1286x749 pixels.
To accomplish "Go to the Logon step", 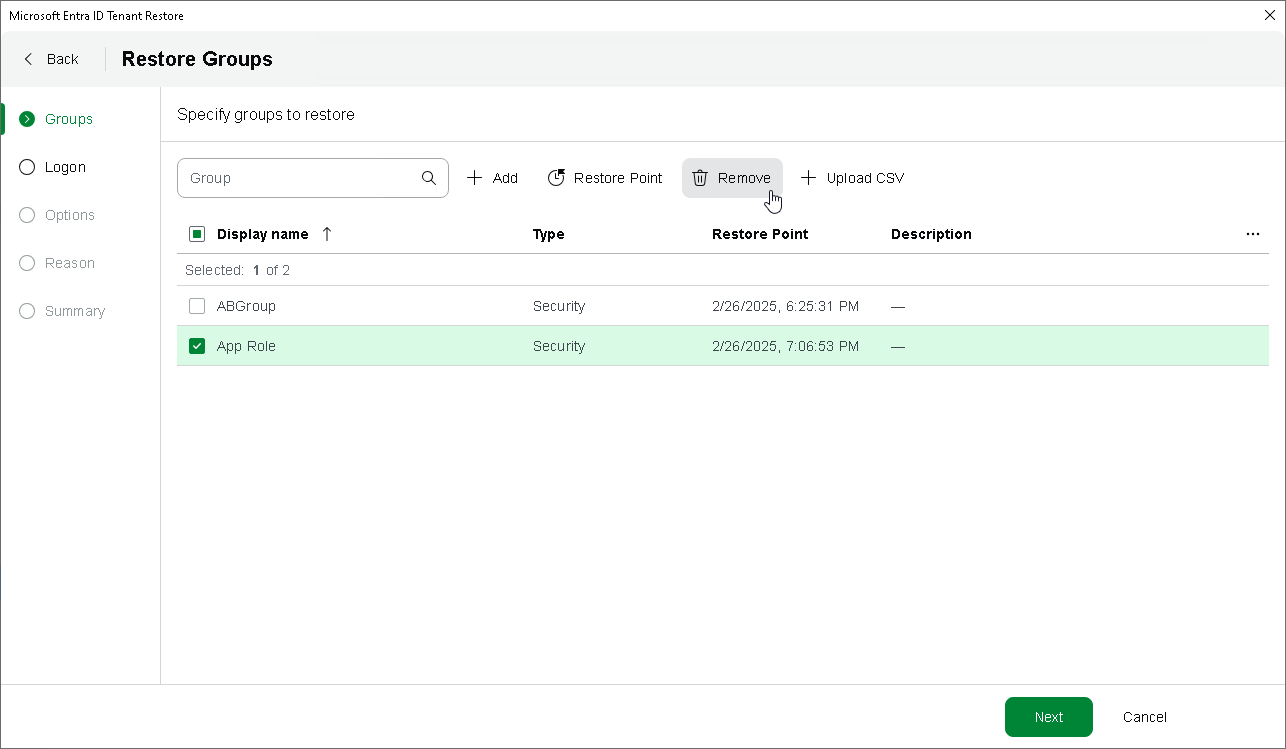I will (x=65, y=167).
